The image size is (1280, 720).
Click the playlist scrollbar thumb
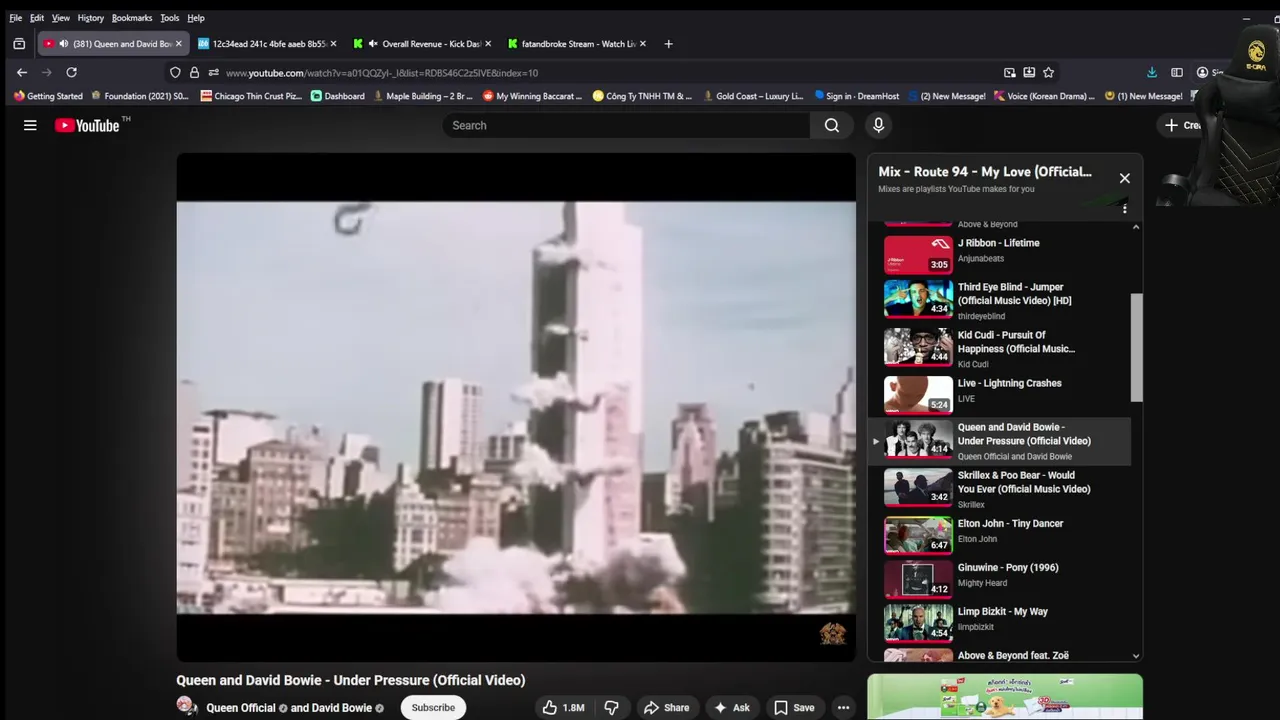pyautogui.click(x=1136, y=347)
